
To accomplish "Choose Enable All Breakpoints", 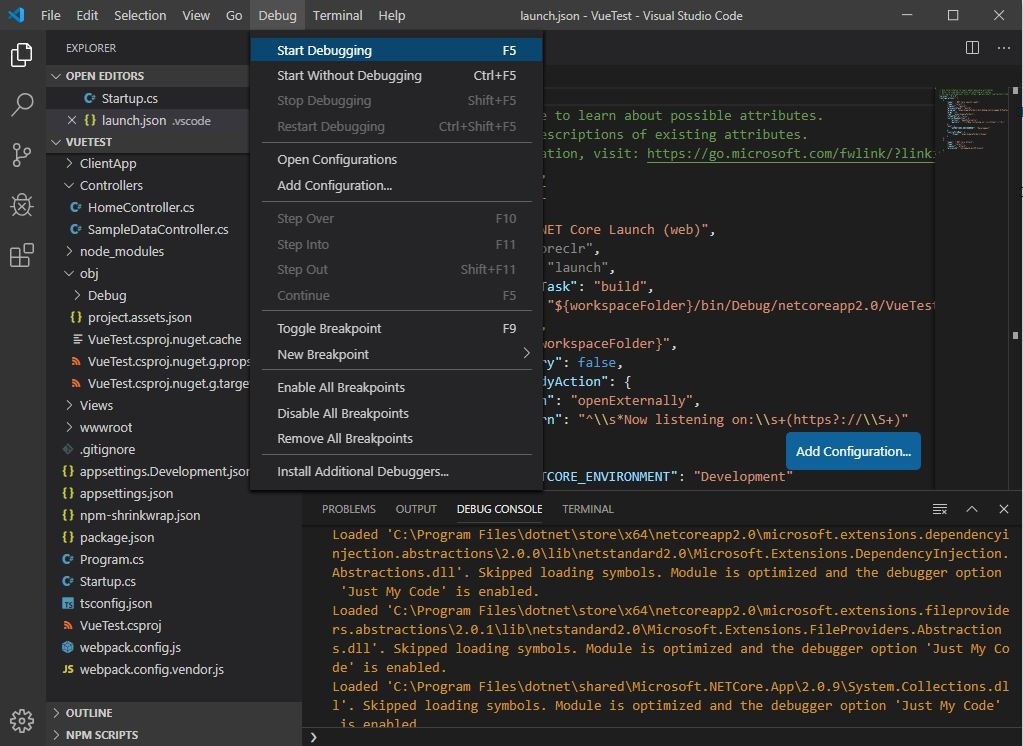I will [x=341, y=387].
